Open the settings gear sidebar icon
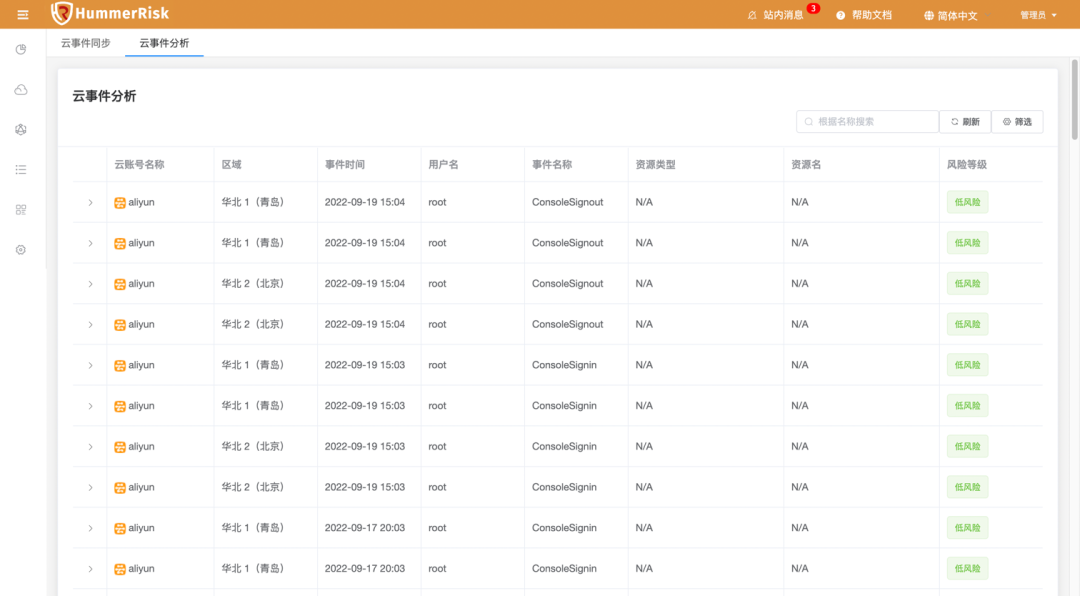Image resolution: width=1080 pixels, height=596 pixels. (21, 249)
